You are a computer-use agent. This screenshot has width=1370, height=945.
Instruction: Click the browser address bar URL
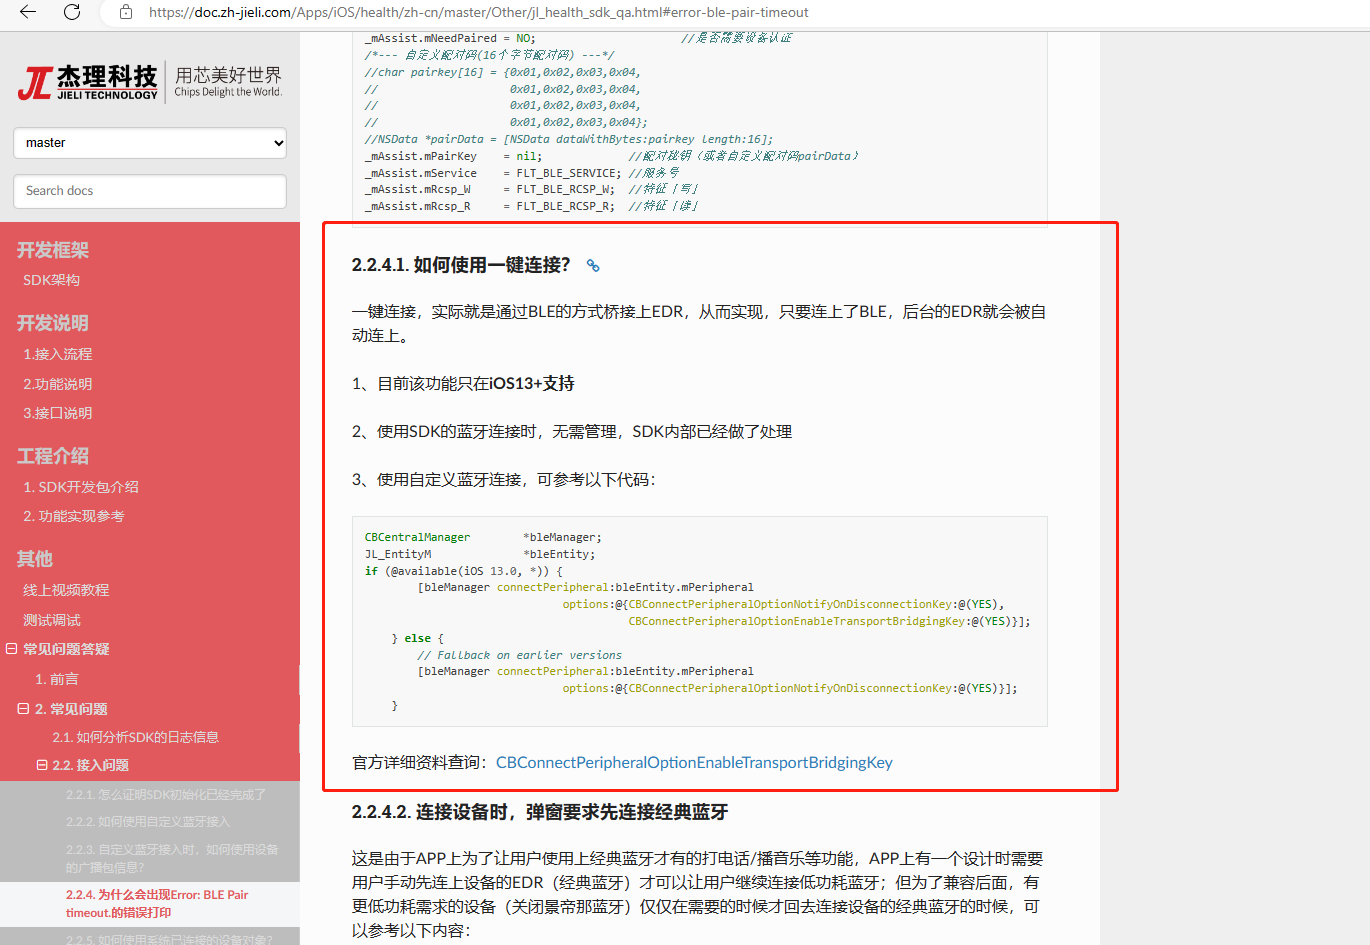click(478, 12)
